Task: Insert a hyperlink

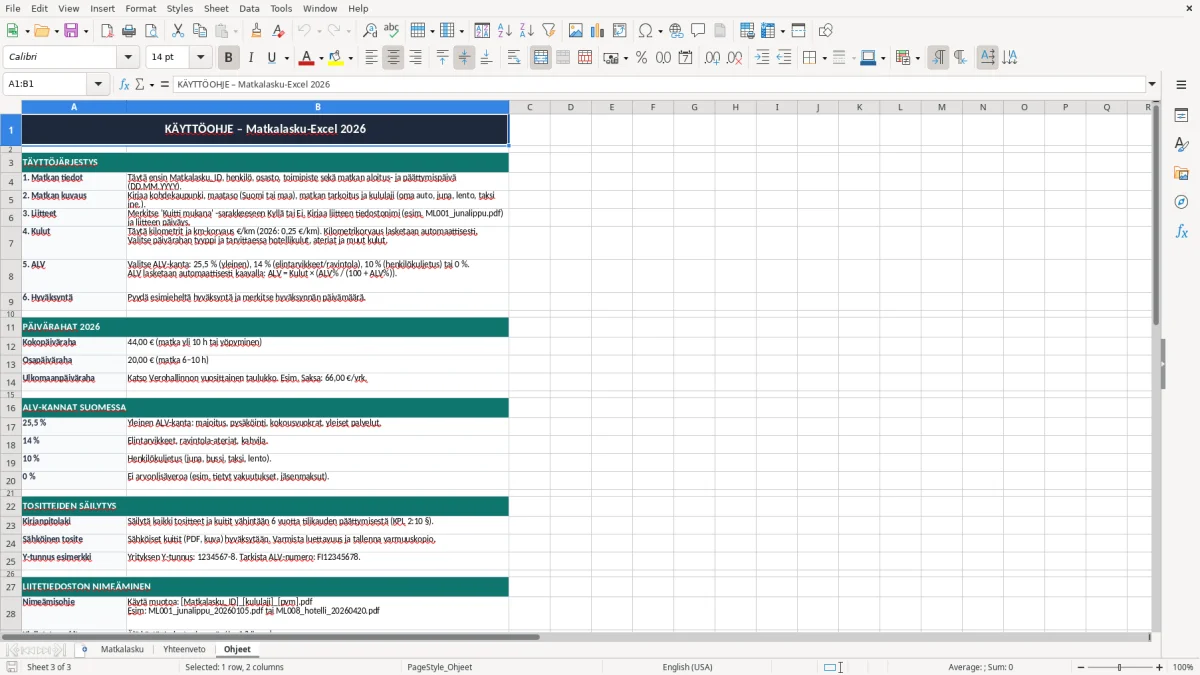Action: coord(676,31)
